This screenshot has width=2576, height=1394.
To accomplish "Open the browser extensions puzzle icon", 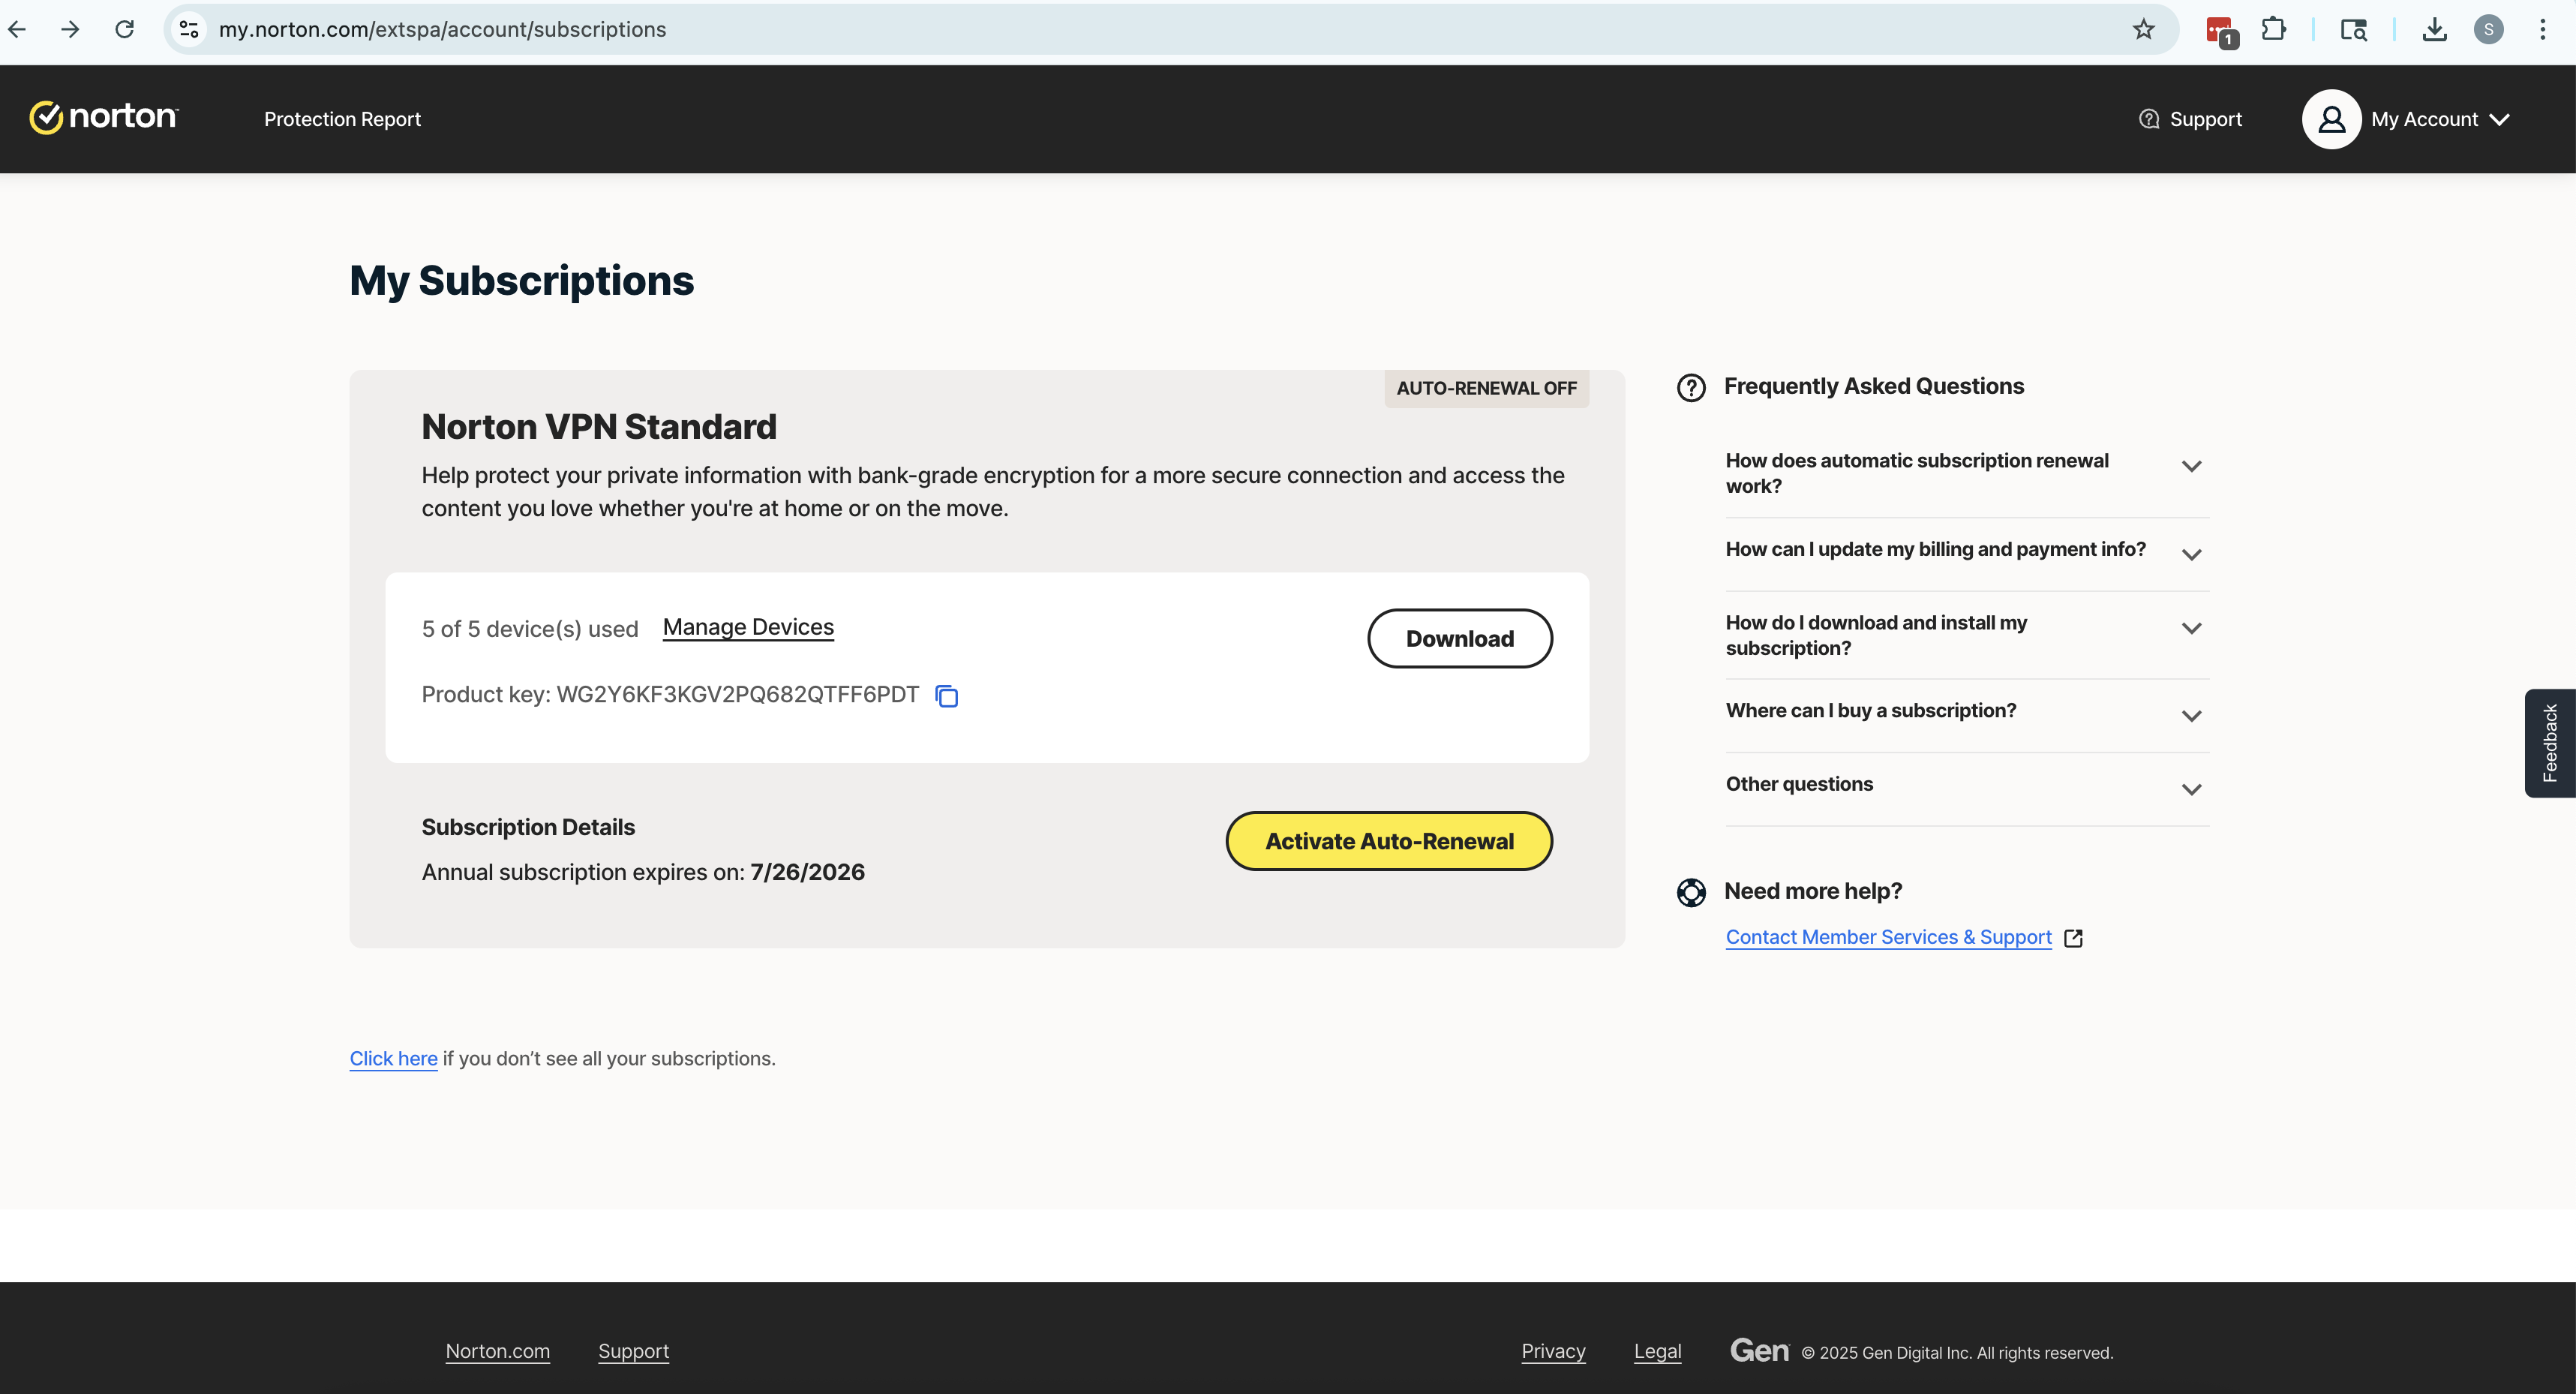I will coord(2274,29).
